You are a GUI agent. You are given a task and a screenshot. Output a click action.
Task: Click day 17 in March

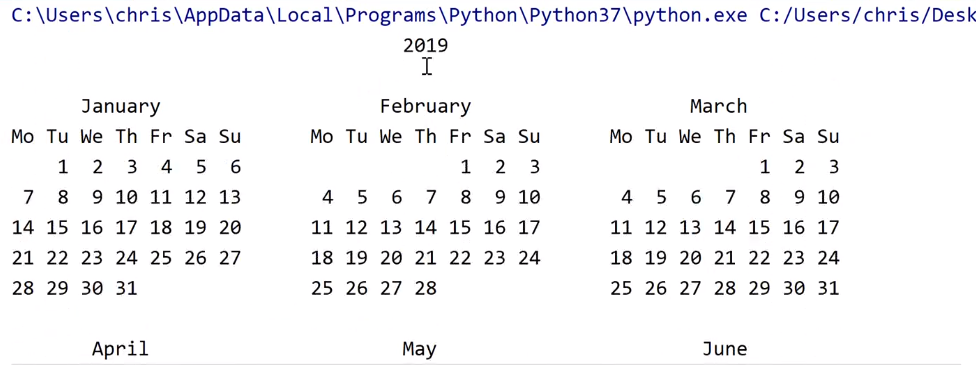[828, 228]
